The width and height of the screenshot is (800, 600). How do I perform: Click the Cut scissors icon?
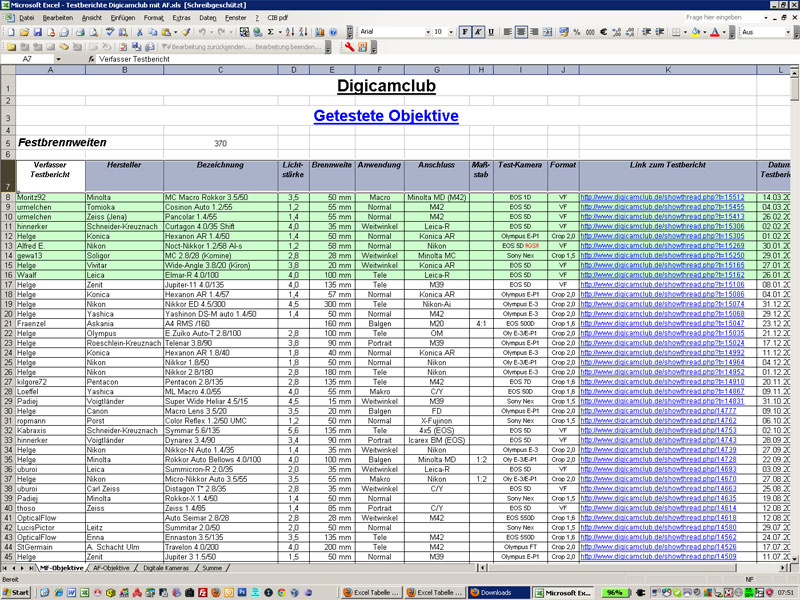coord(140,32)
